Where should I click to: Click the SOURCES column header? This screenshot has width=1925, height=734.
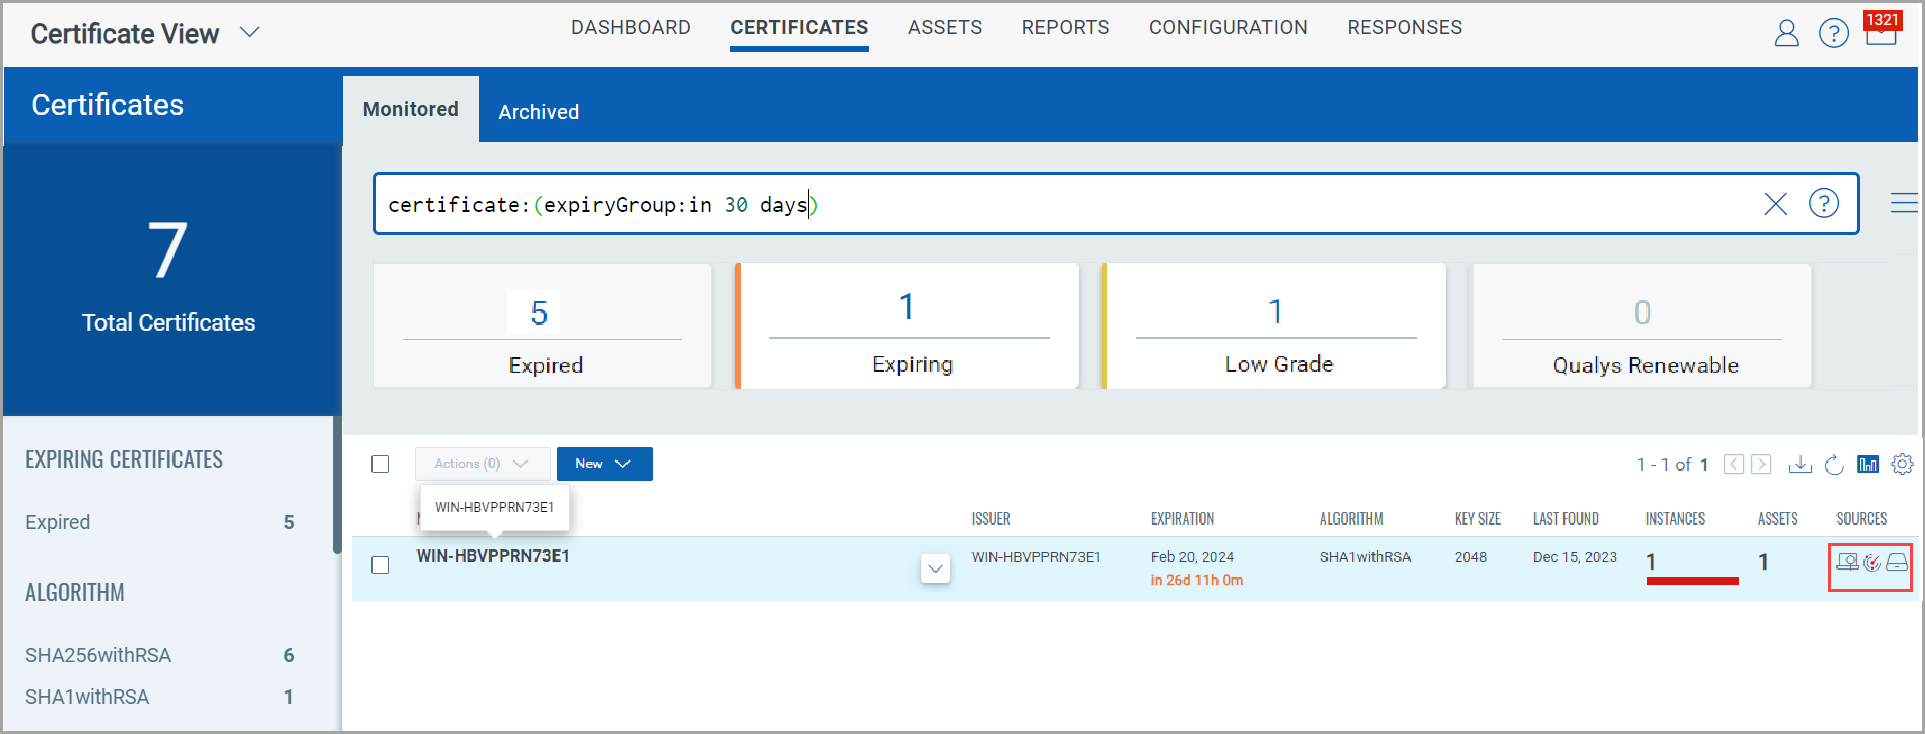pos(1861,519)
